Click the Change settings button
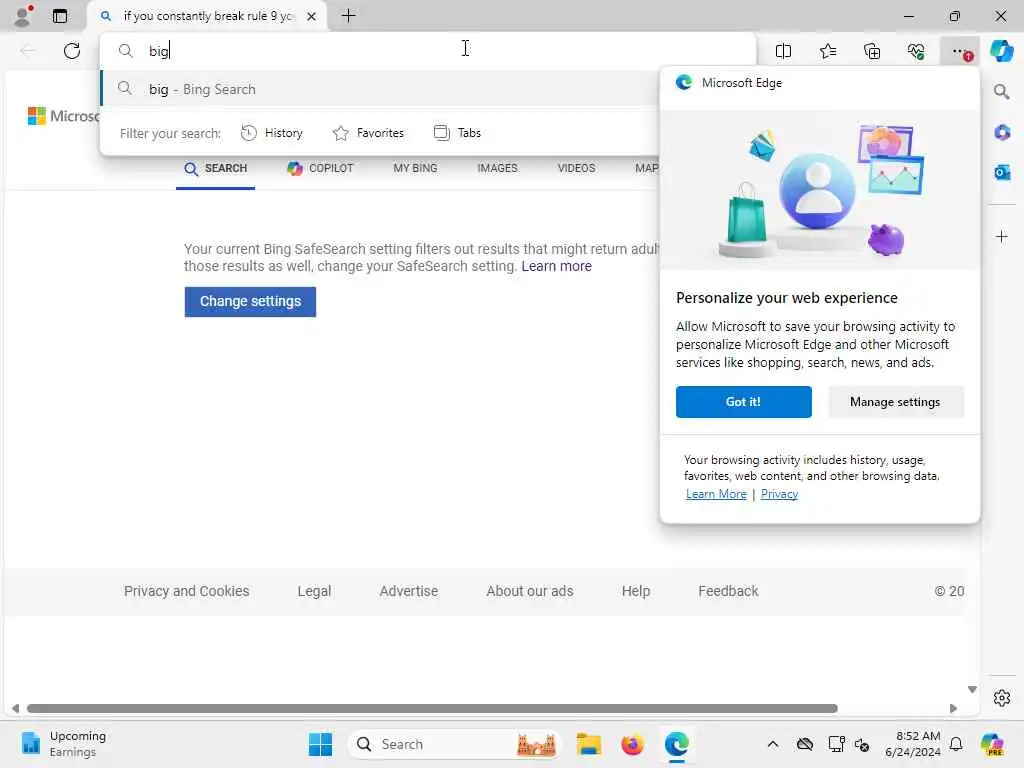Viewport: 1024px width, 768px height. tap(250, 302)
